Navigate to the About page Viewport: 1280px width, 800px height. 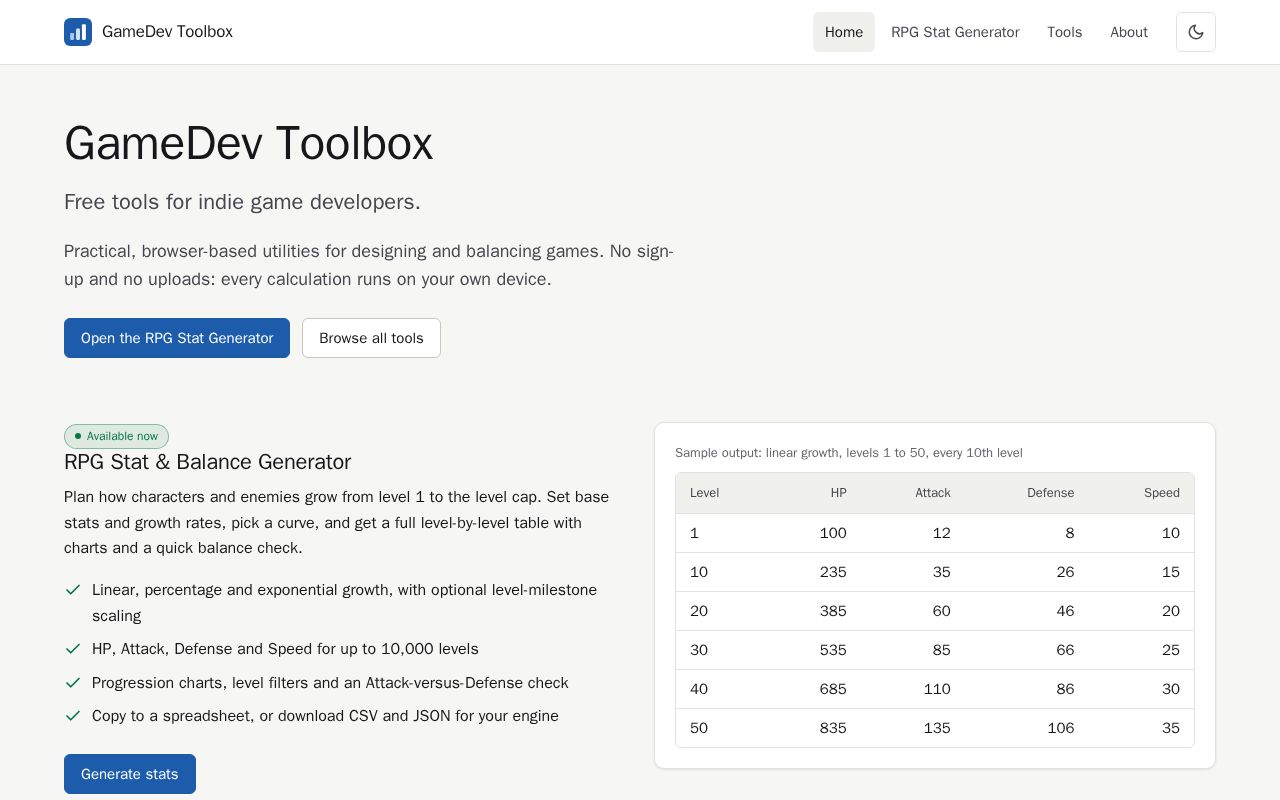tap(1129, 32)
